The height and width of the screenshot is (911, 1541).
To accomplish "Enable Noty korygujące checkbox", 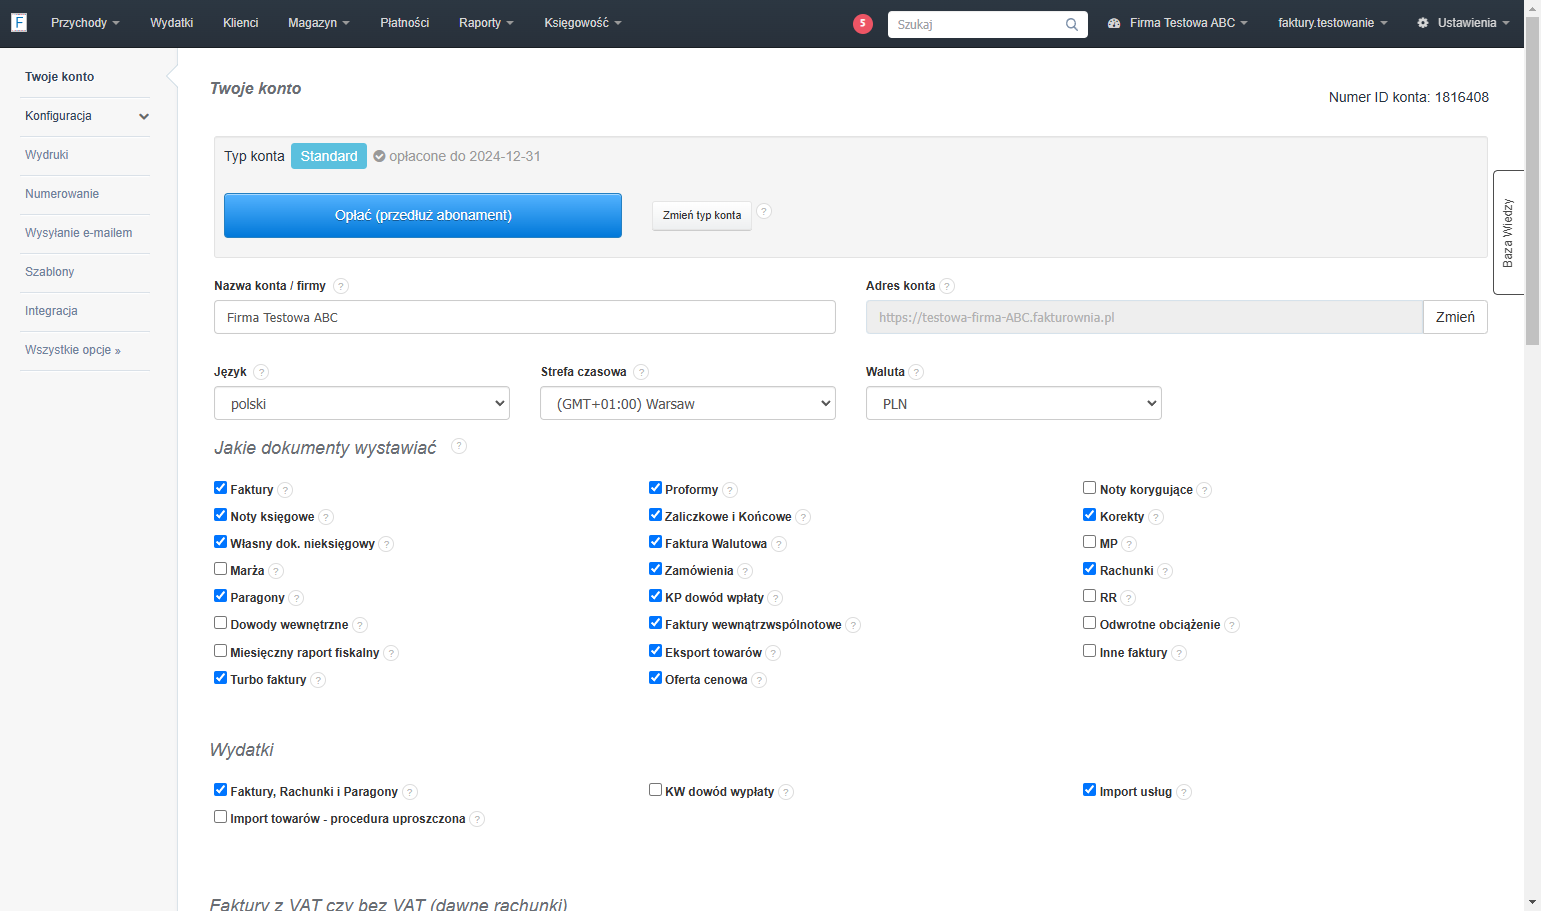I will 1090,488.
